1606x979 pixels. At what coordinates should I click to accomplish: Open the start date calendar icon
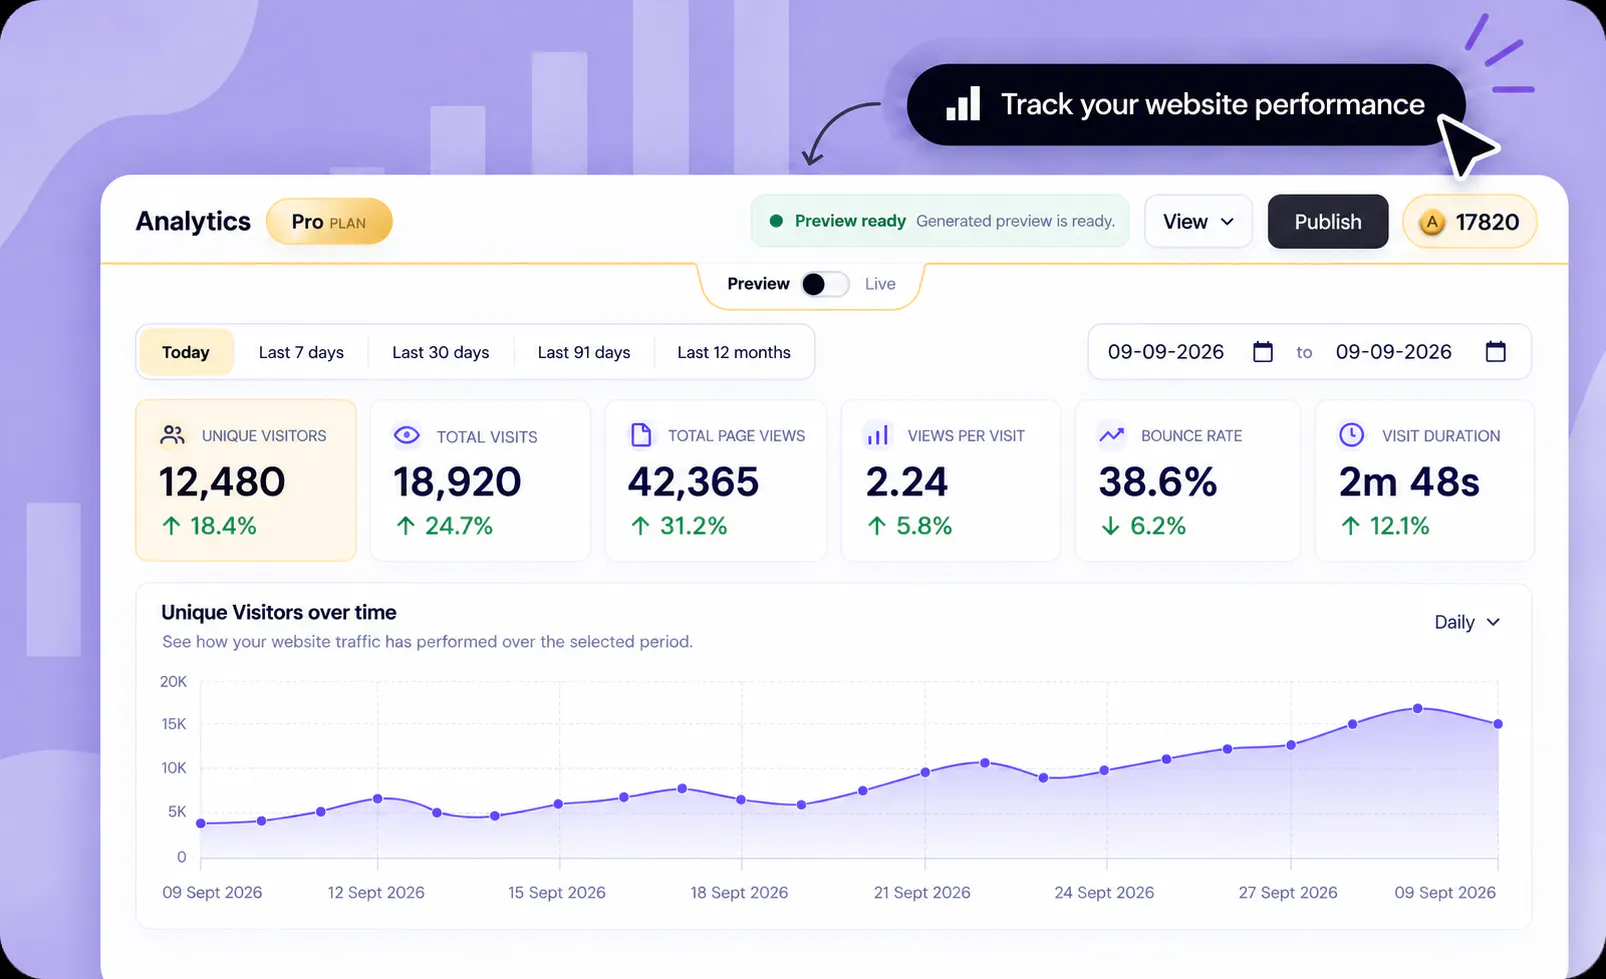1263,352
